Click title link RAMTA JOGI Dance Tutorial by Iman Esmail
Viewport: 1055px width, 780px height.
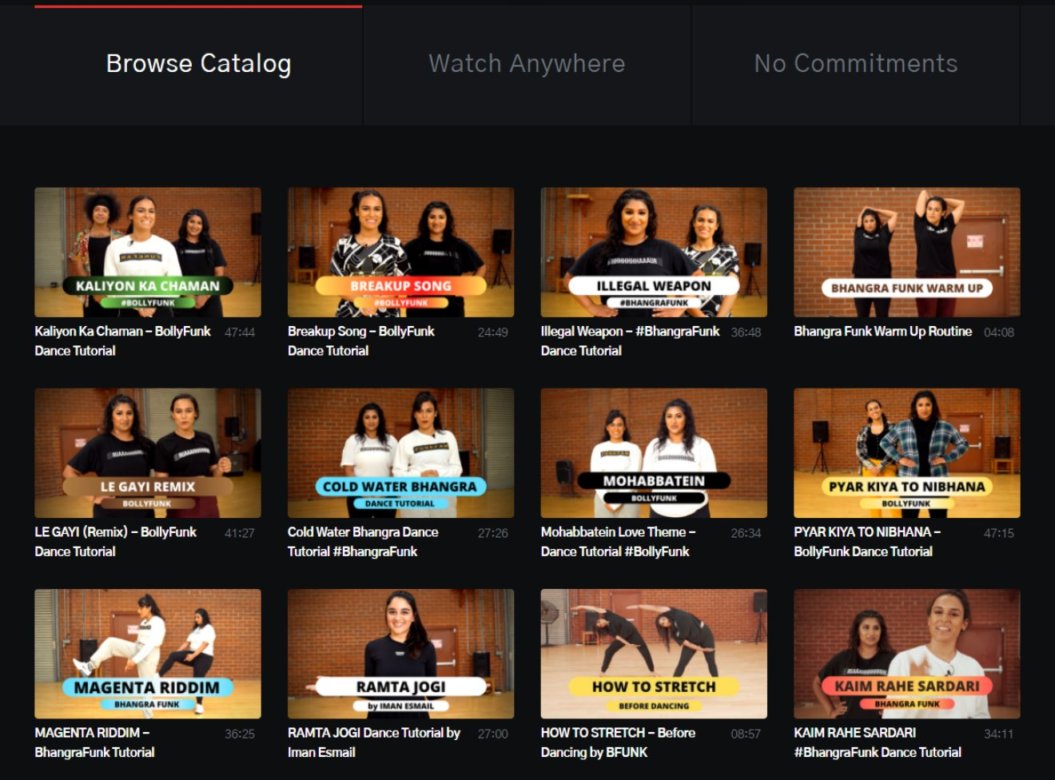374,742
